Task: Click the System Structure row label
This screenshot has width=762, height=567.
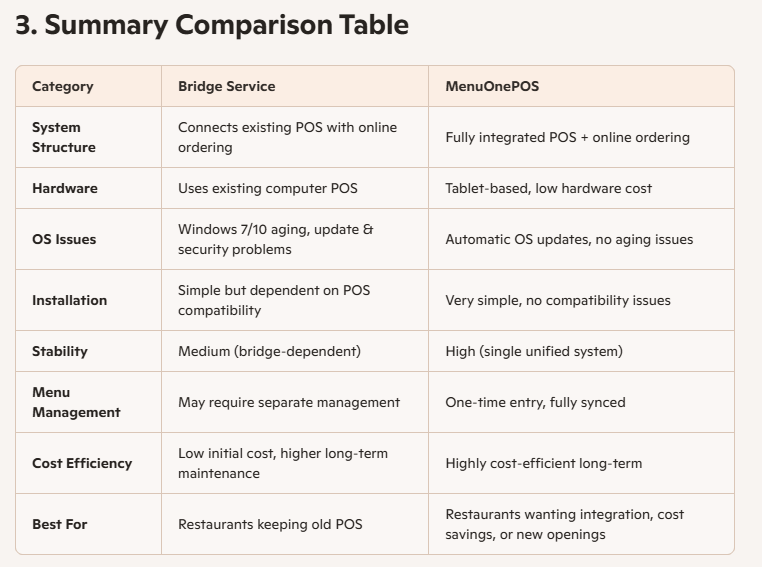Action: [x=64, y=137]
